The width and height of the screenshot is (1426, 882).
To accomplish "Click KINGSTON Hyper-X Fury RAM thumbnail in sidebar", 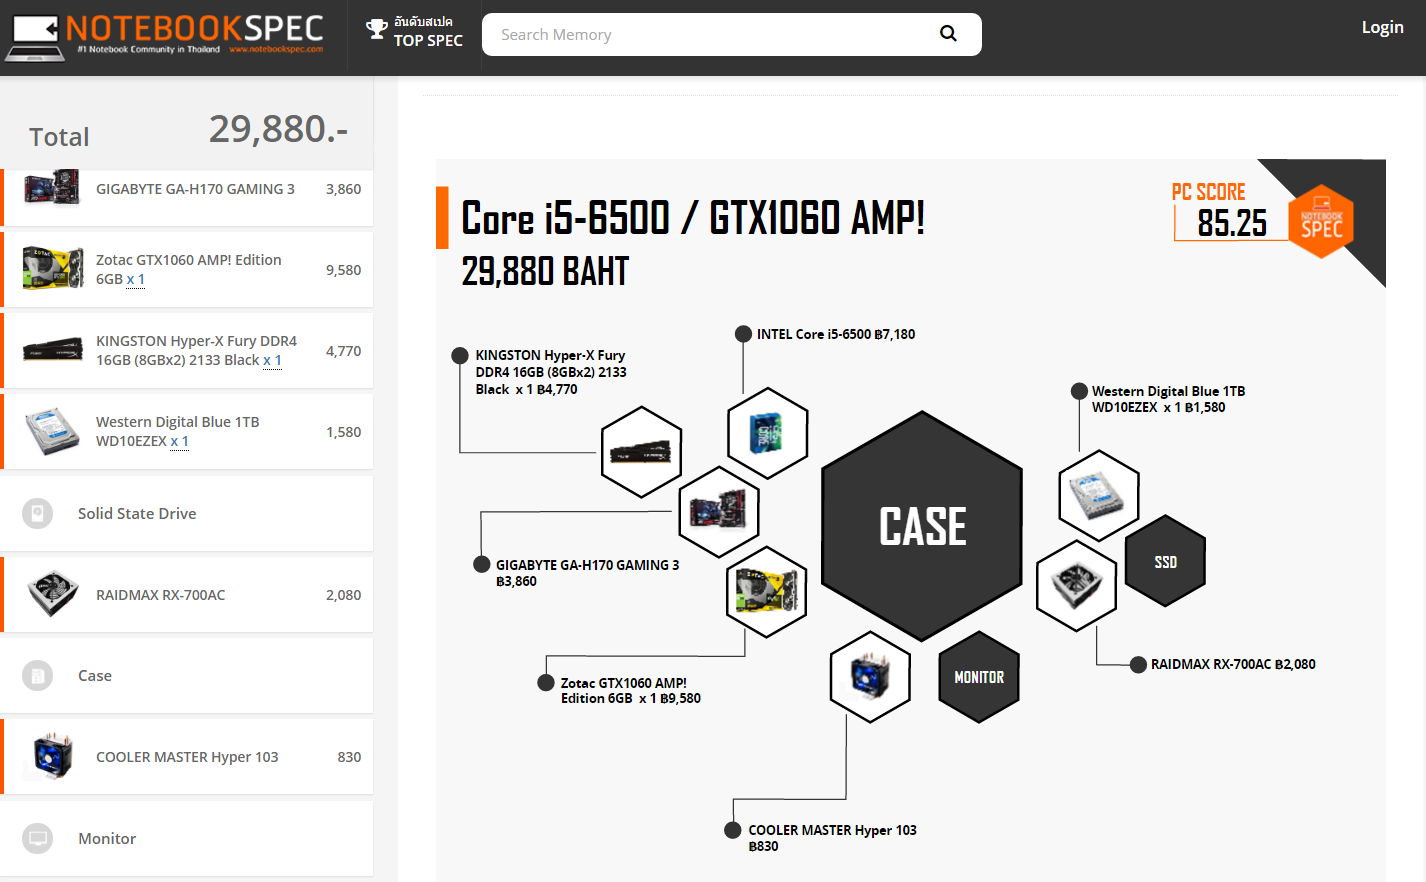I will (x=53, y=350).
